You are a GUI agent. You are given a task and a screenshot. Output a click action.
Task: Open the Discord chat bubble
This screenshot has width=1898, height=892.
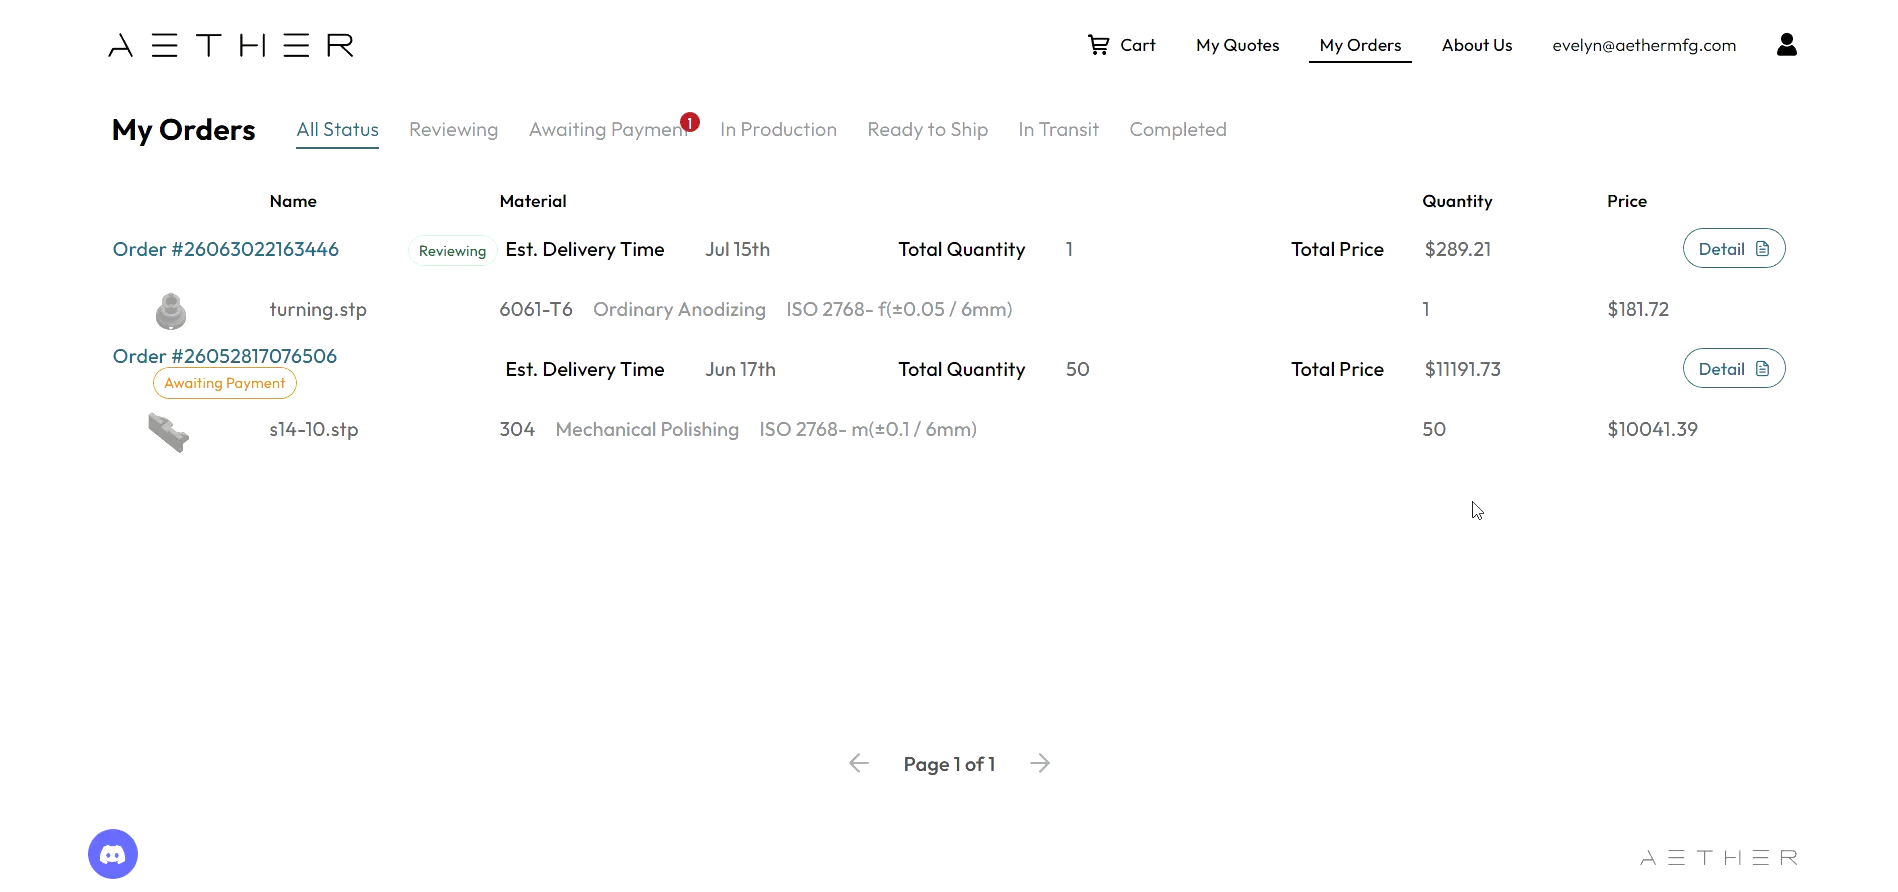coord(113,854)
